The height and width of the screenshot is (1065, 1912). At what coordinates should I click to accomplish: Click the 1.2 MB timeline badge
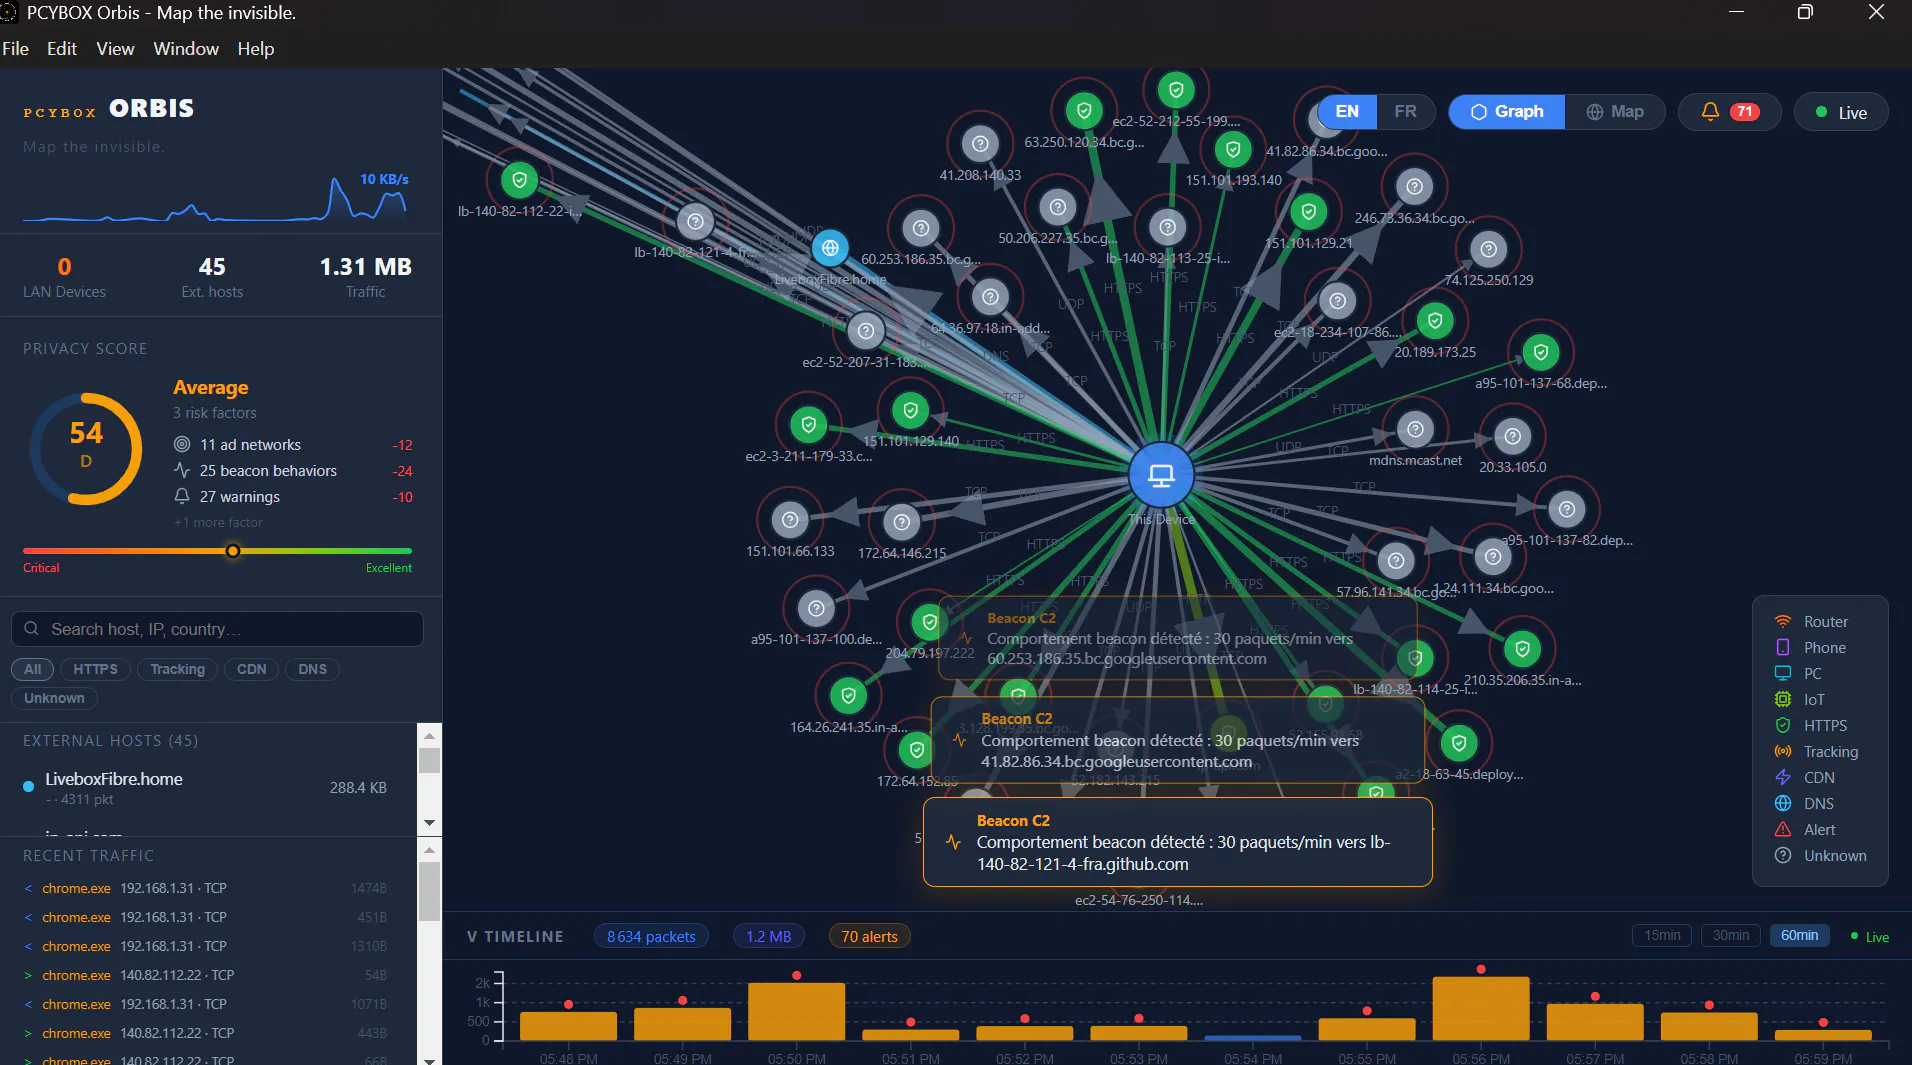(768, 937)
